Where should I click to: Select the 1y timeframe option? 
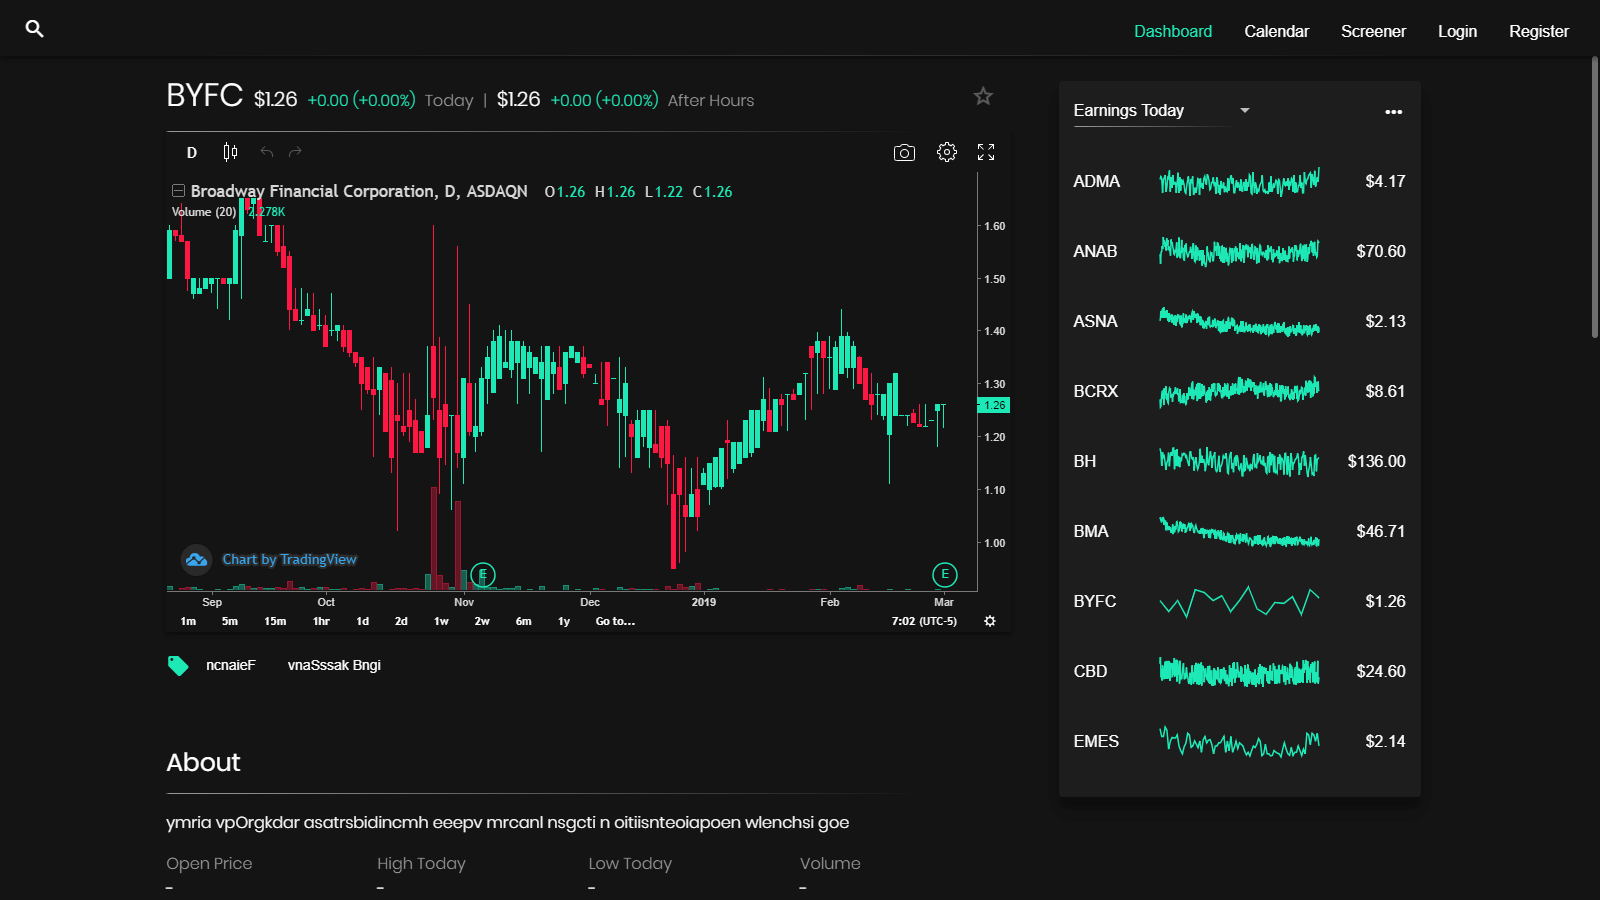coord(563,621)
